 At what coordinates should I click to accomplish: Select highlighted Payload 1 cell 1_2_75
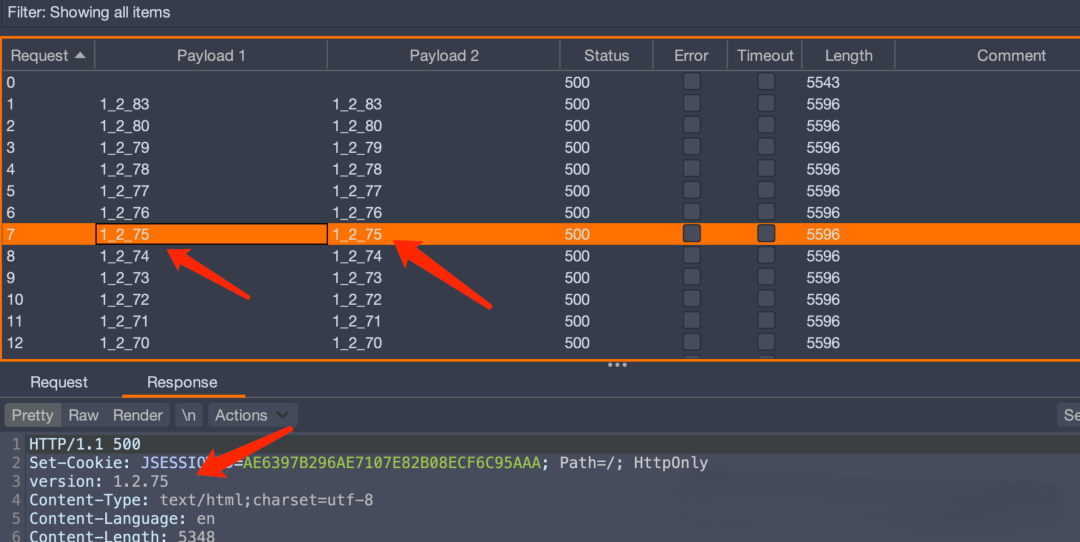[x=211, y=234]
